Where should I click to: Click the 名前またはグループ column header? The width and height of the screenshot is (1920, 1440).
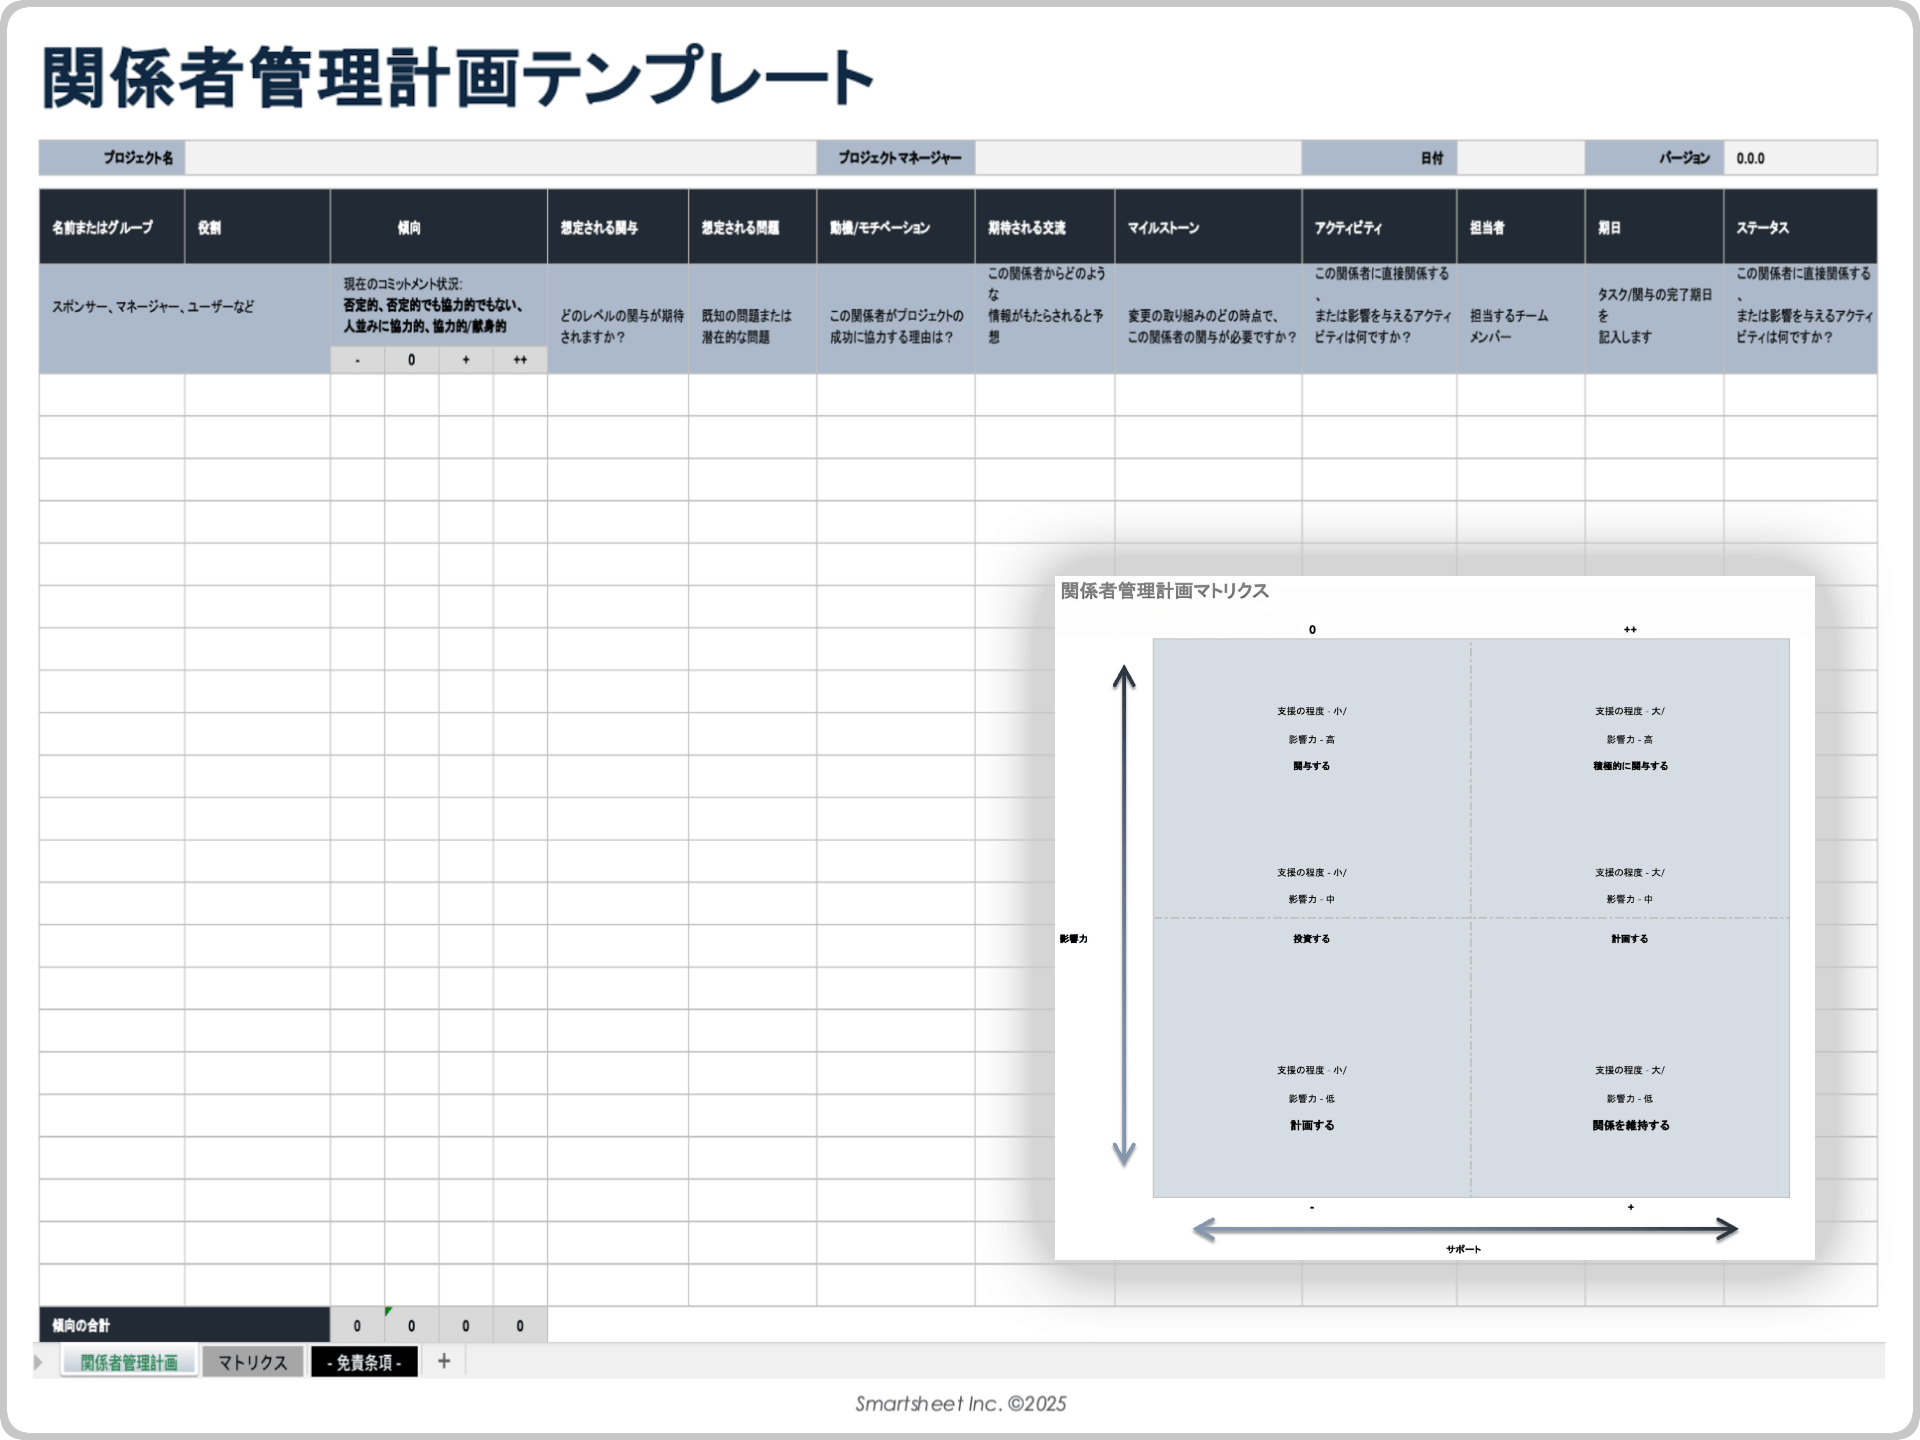coord(110,227)
